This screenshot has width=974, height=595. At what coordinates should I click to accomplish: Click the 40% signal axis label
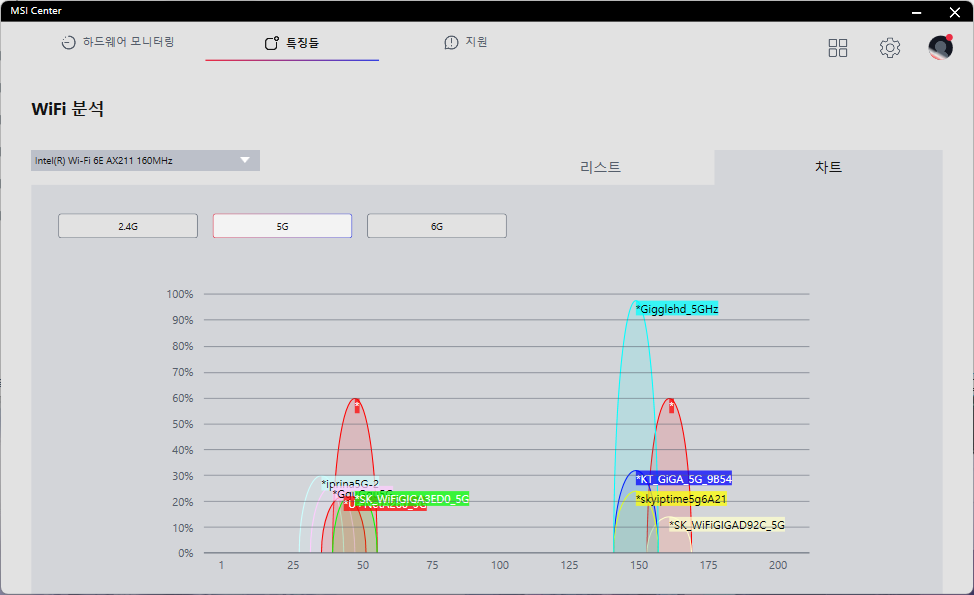coord(183,450)
